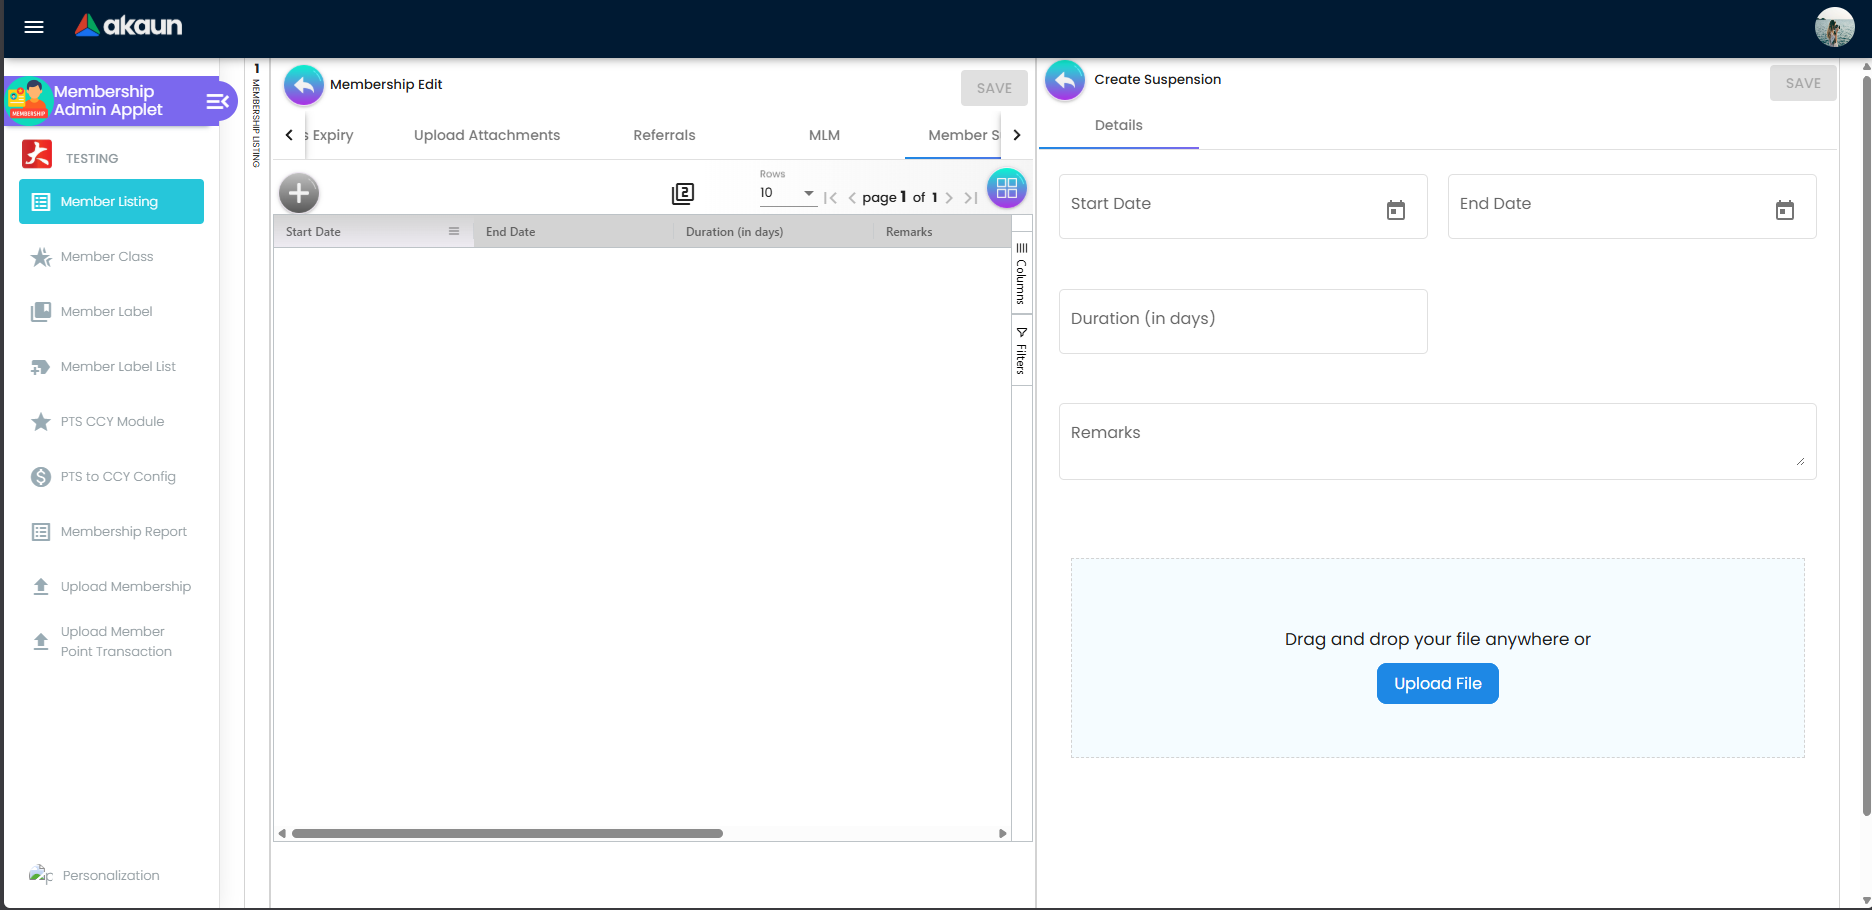Viewport: 1872px width, 910px height.
Task: Switch to the MLM tab
Action: [x=824, y=135]
